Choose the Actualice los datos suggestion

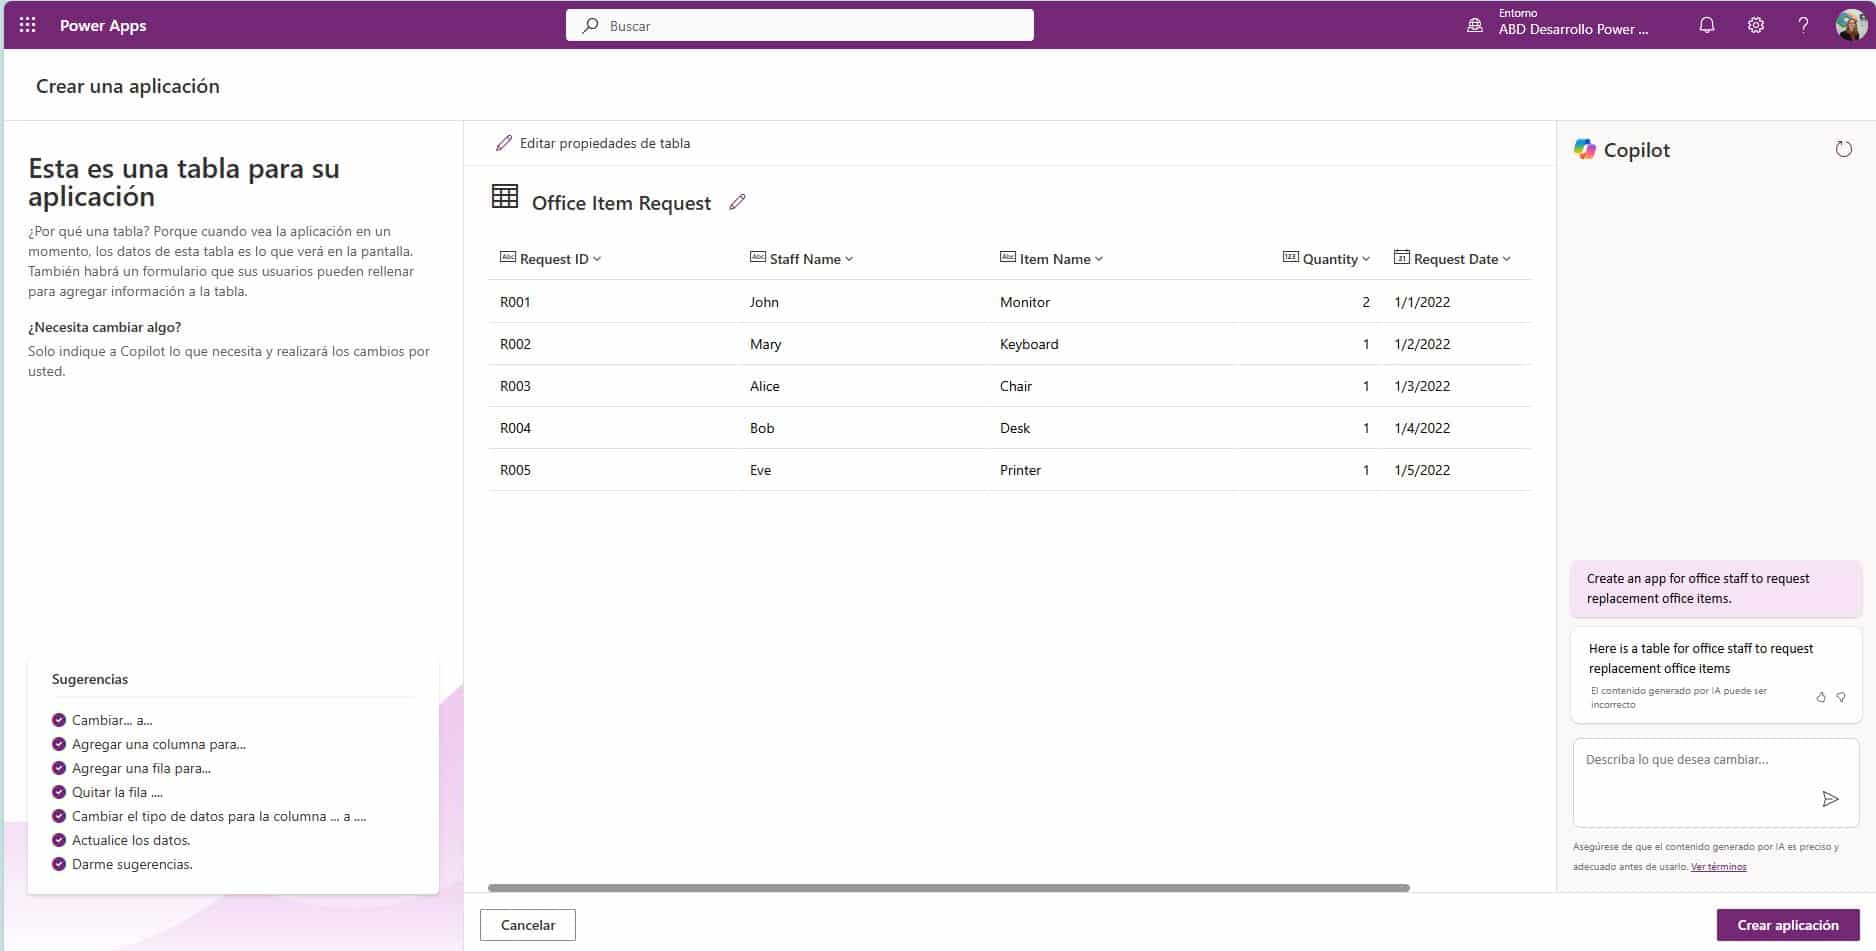tap(131, 840)
